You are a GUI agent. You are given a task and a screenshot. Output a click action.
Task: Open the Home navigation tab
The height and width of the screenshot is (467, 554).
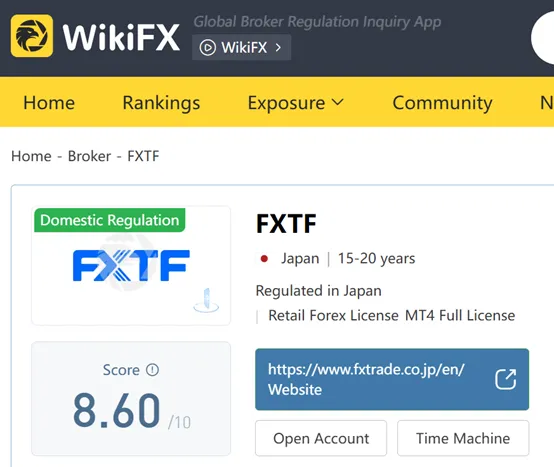pos(49,103)
